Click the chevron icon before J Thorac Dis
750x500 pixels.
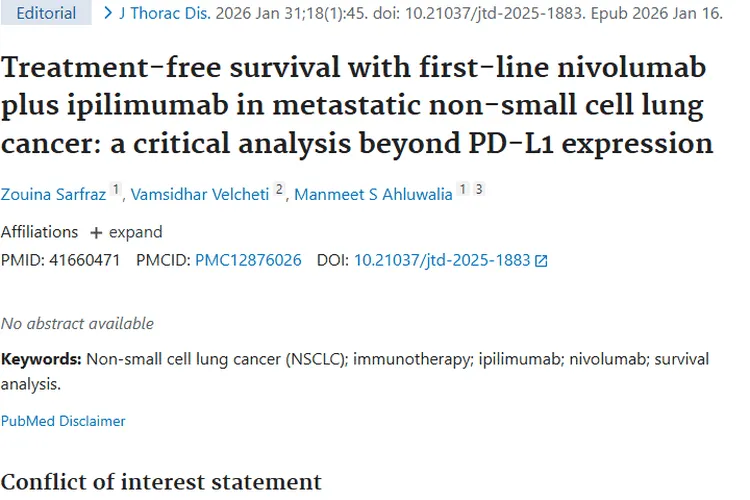click(x=108, y=13)
